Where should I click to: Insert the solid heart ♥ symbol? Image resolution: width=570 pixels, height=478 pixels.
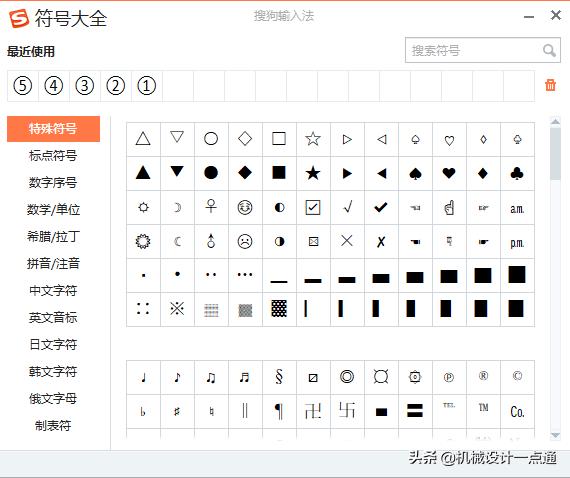tap(449, 173)
